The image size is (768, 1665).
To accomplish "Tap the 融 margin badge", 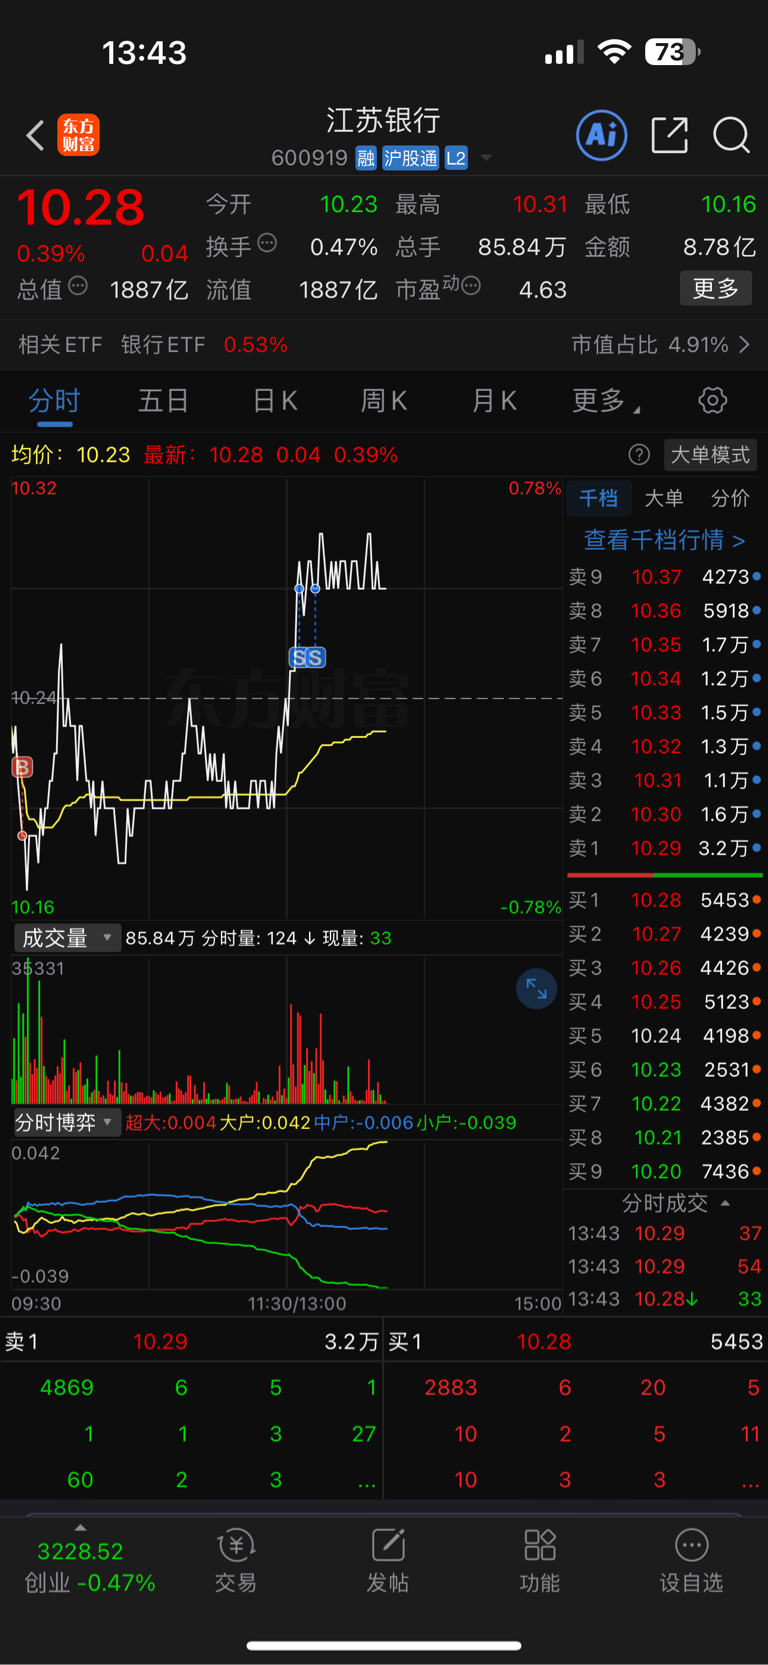I will (x=366, y=158).
